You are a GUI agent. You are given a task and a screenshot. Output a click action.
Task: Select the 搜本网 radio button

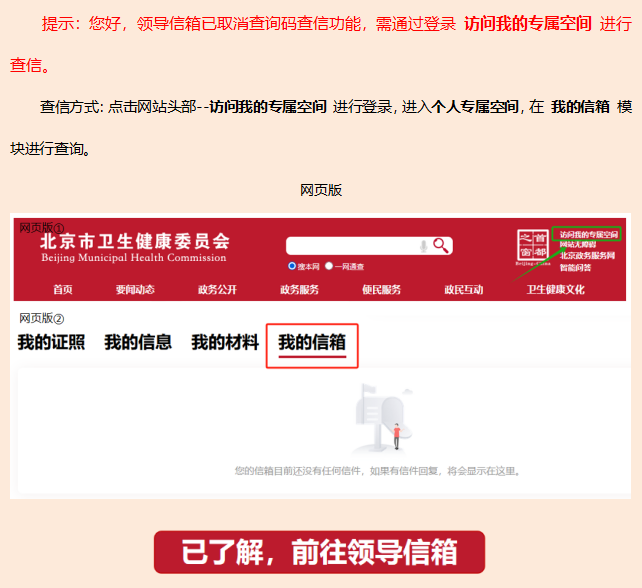(x=292, y=267)
